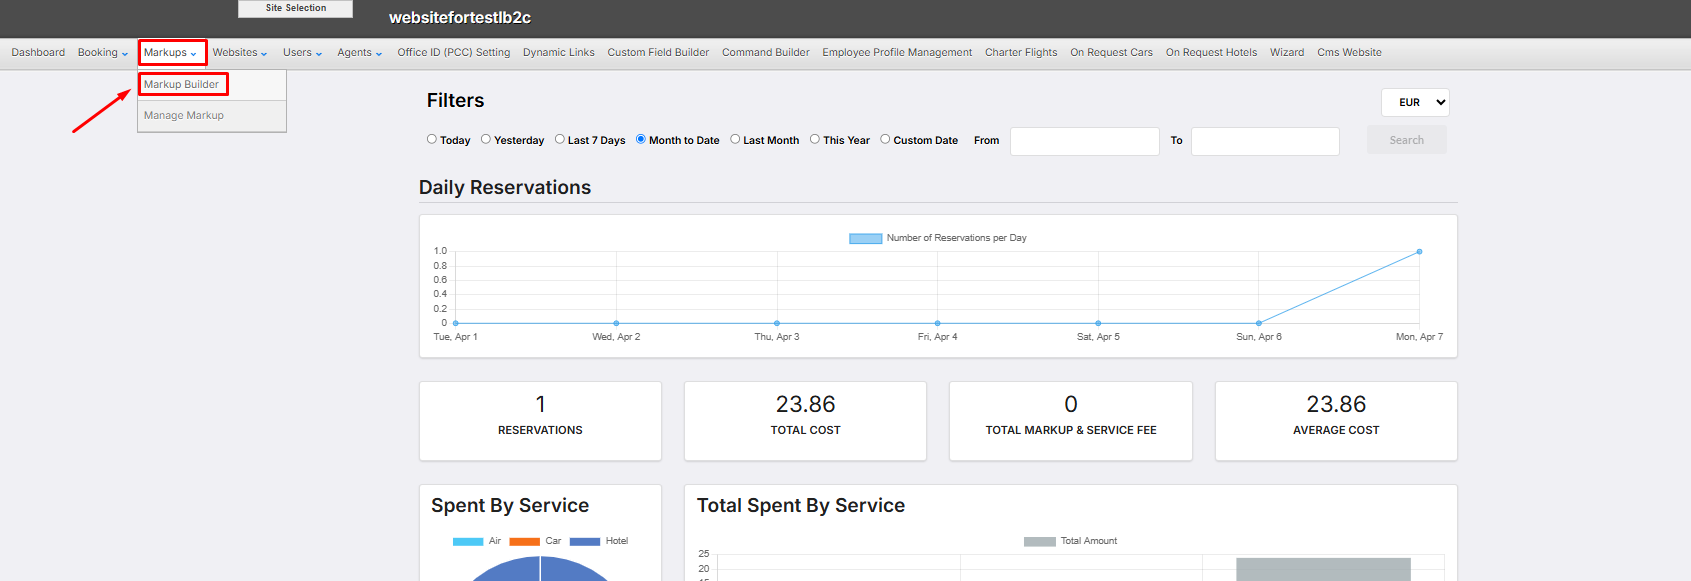This screenshot has width=1691, height=581.
Task: Open Cms Website page
Action: [x=1349, y=53]
